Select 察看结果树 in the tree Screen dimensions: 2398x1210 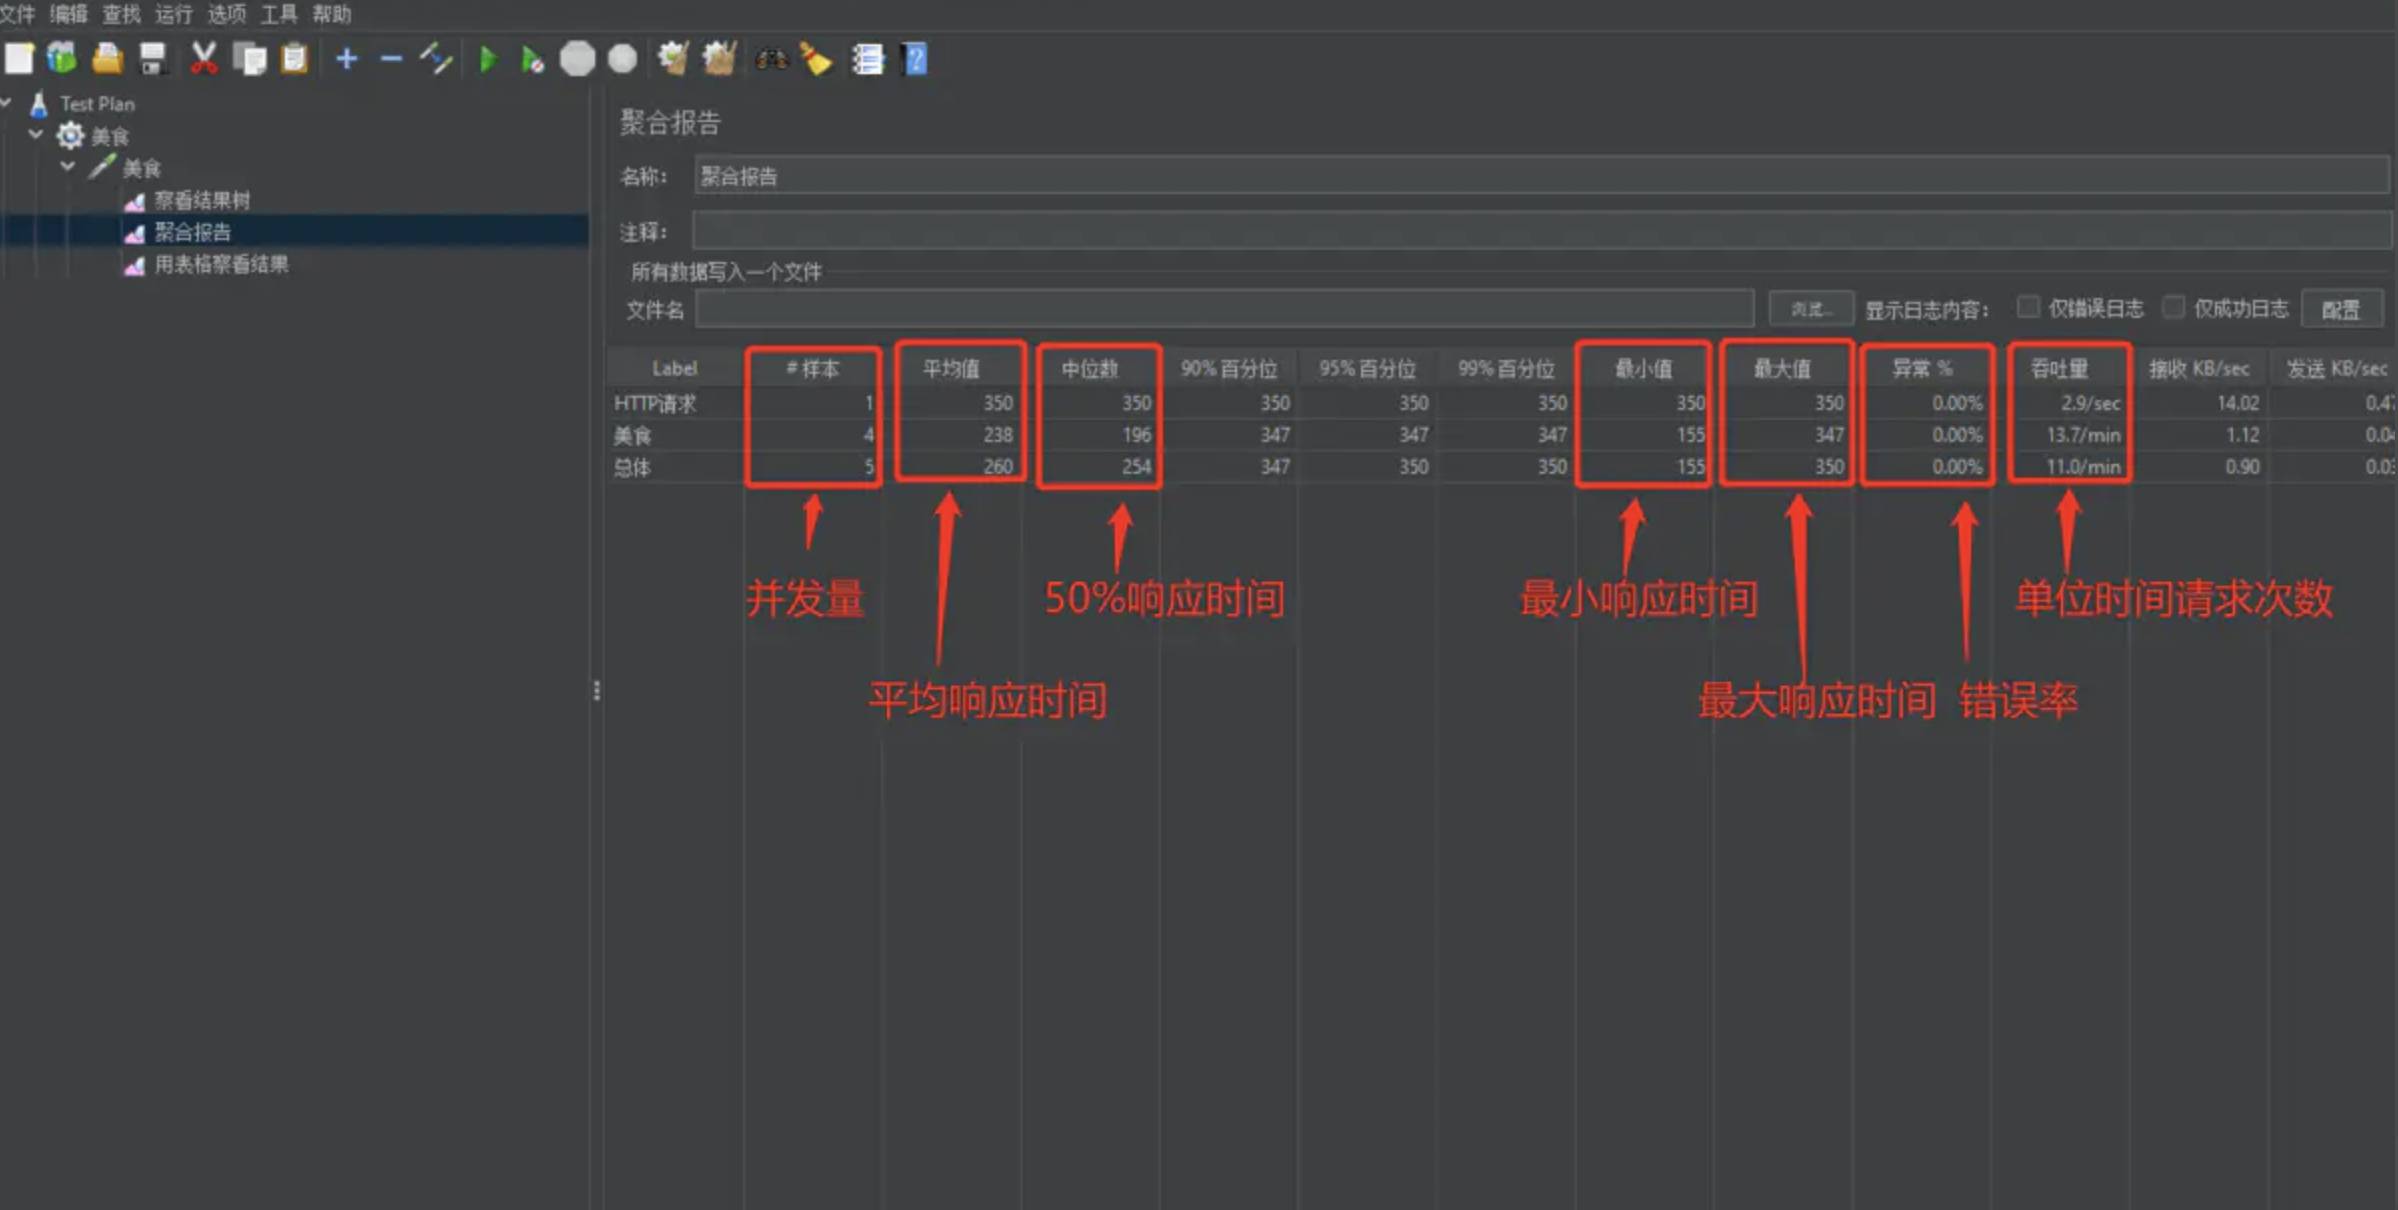[x=201, y=200]
